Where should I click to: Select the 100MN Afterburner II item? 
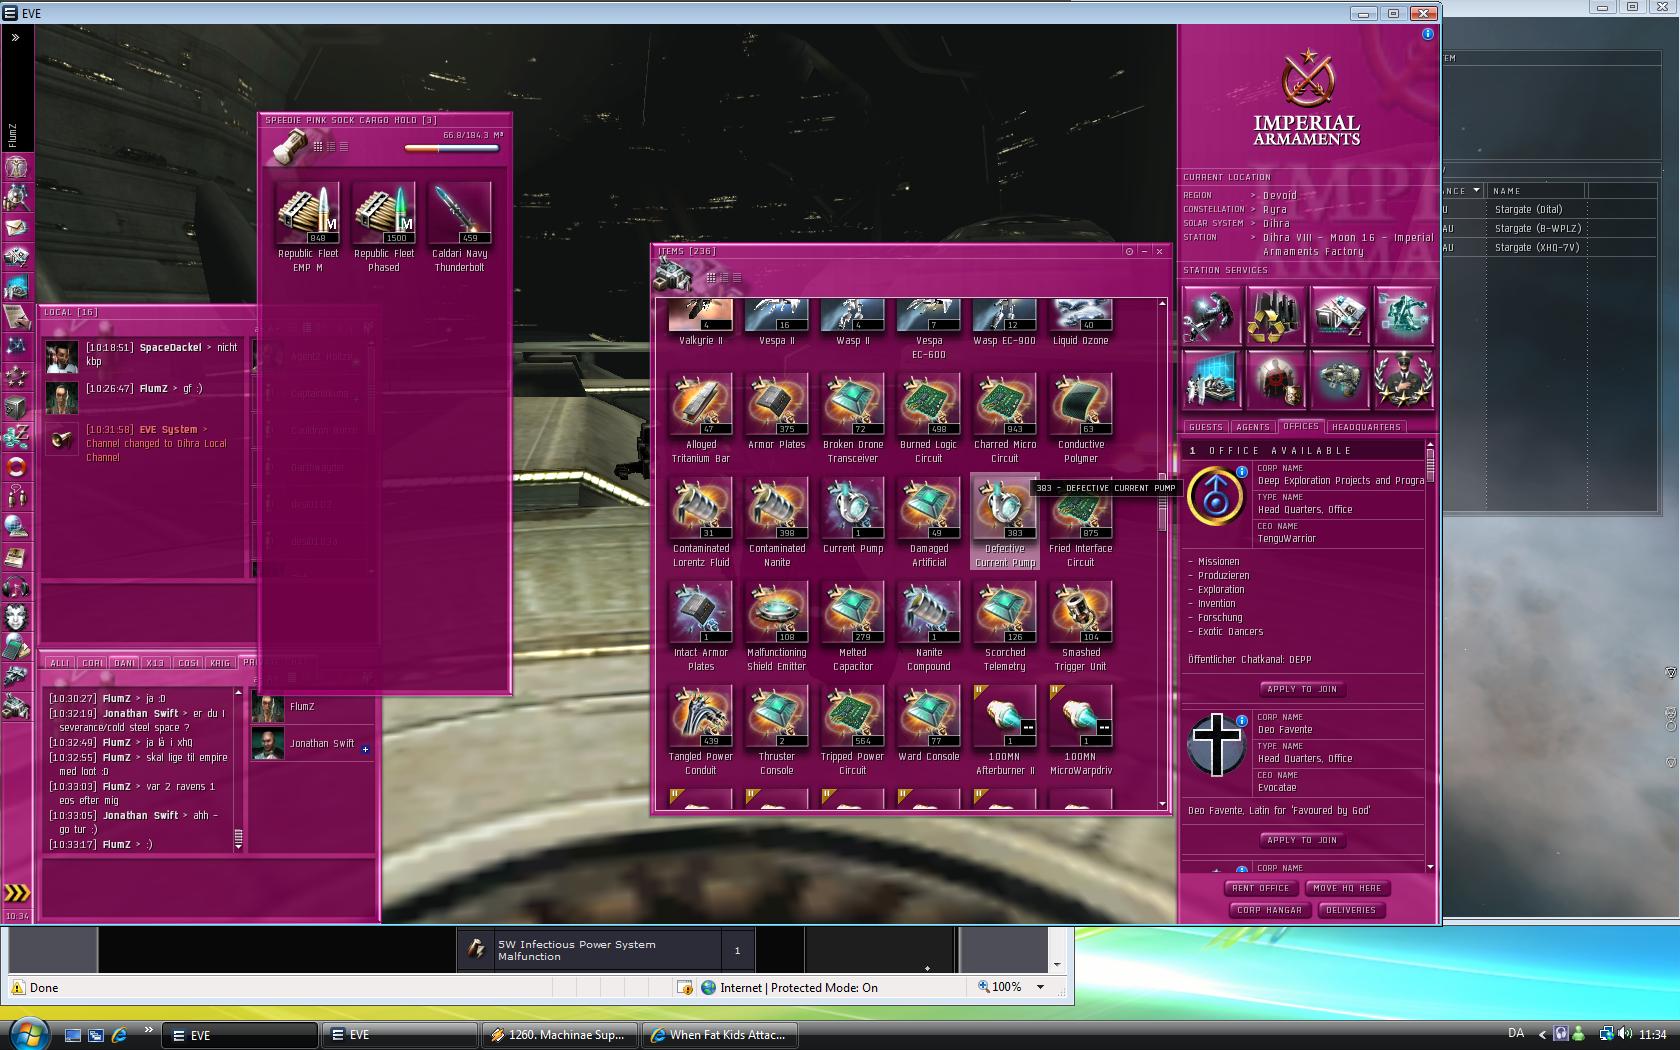tap(1005, 730)
